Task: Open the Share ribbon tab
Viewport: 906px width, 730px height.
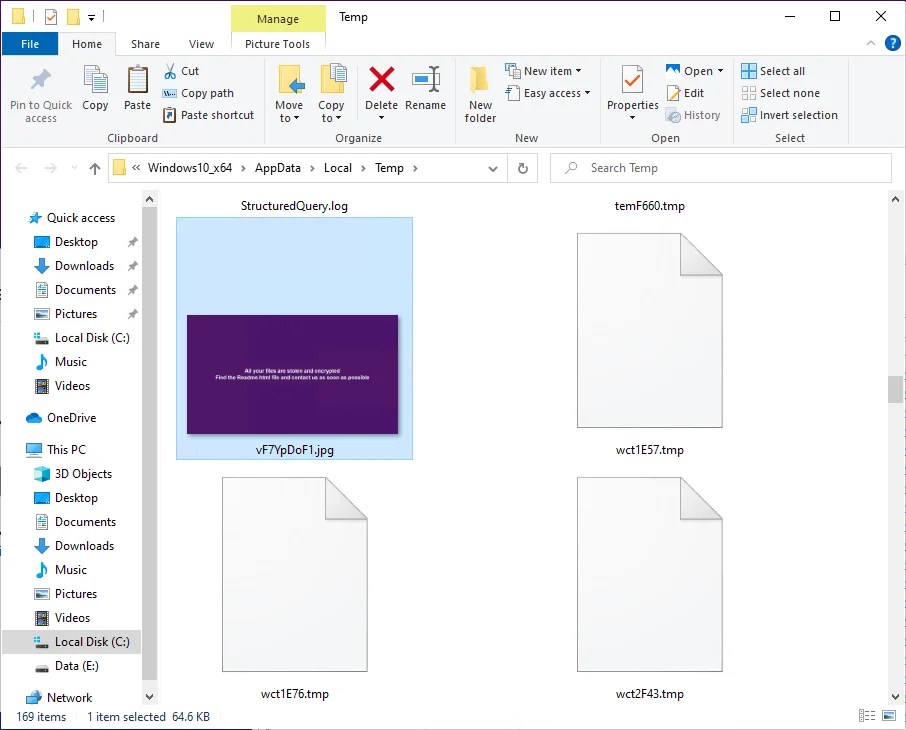Action: click(145, 44)
